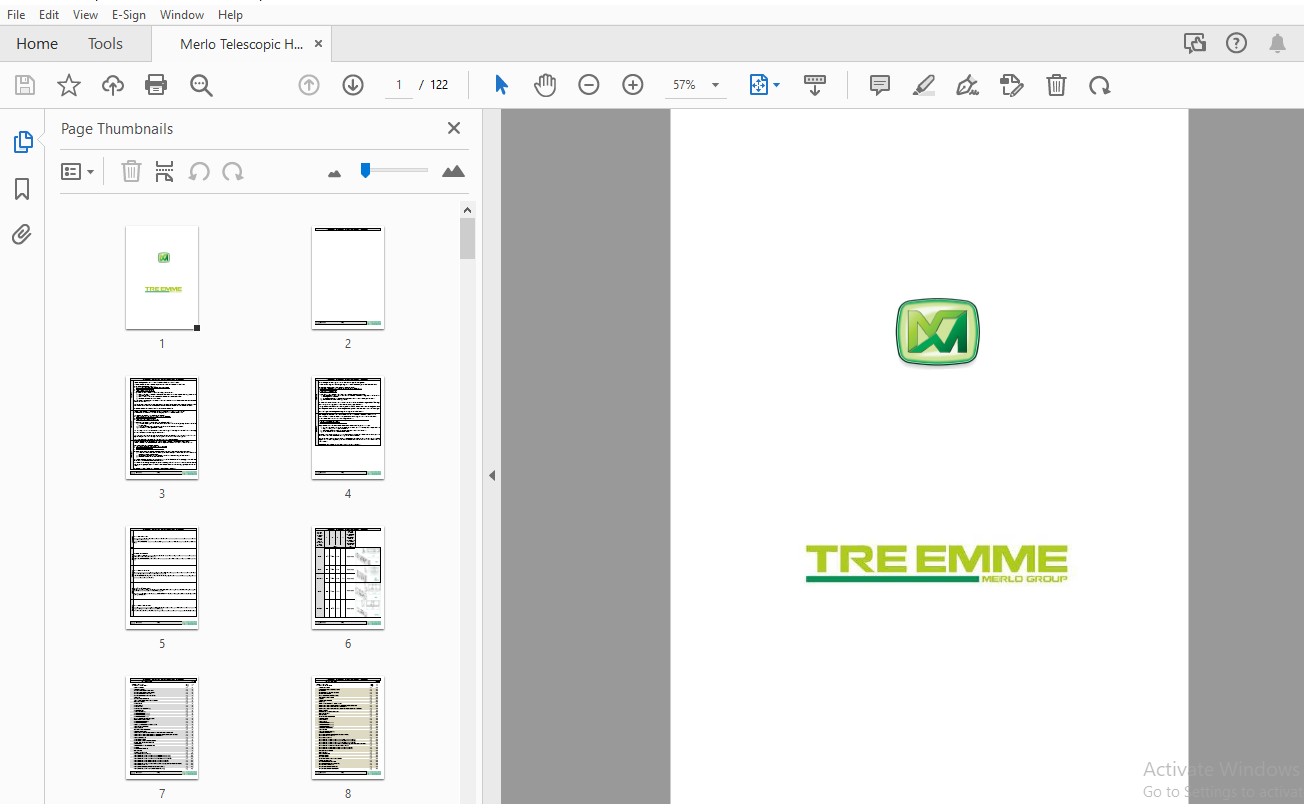Close the Merlo Telescopic document tab
This screenshot has width=1304, height=804.
pyautogui.click(x=318, y=44)
